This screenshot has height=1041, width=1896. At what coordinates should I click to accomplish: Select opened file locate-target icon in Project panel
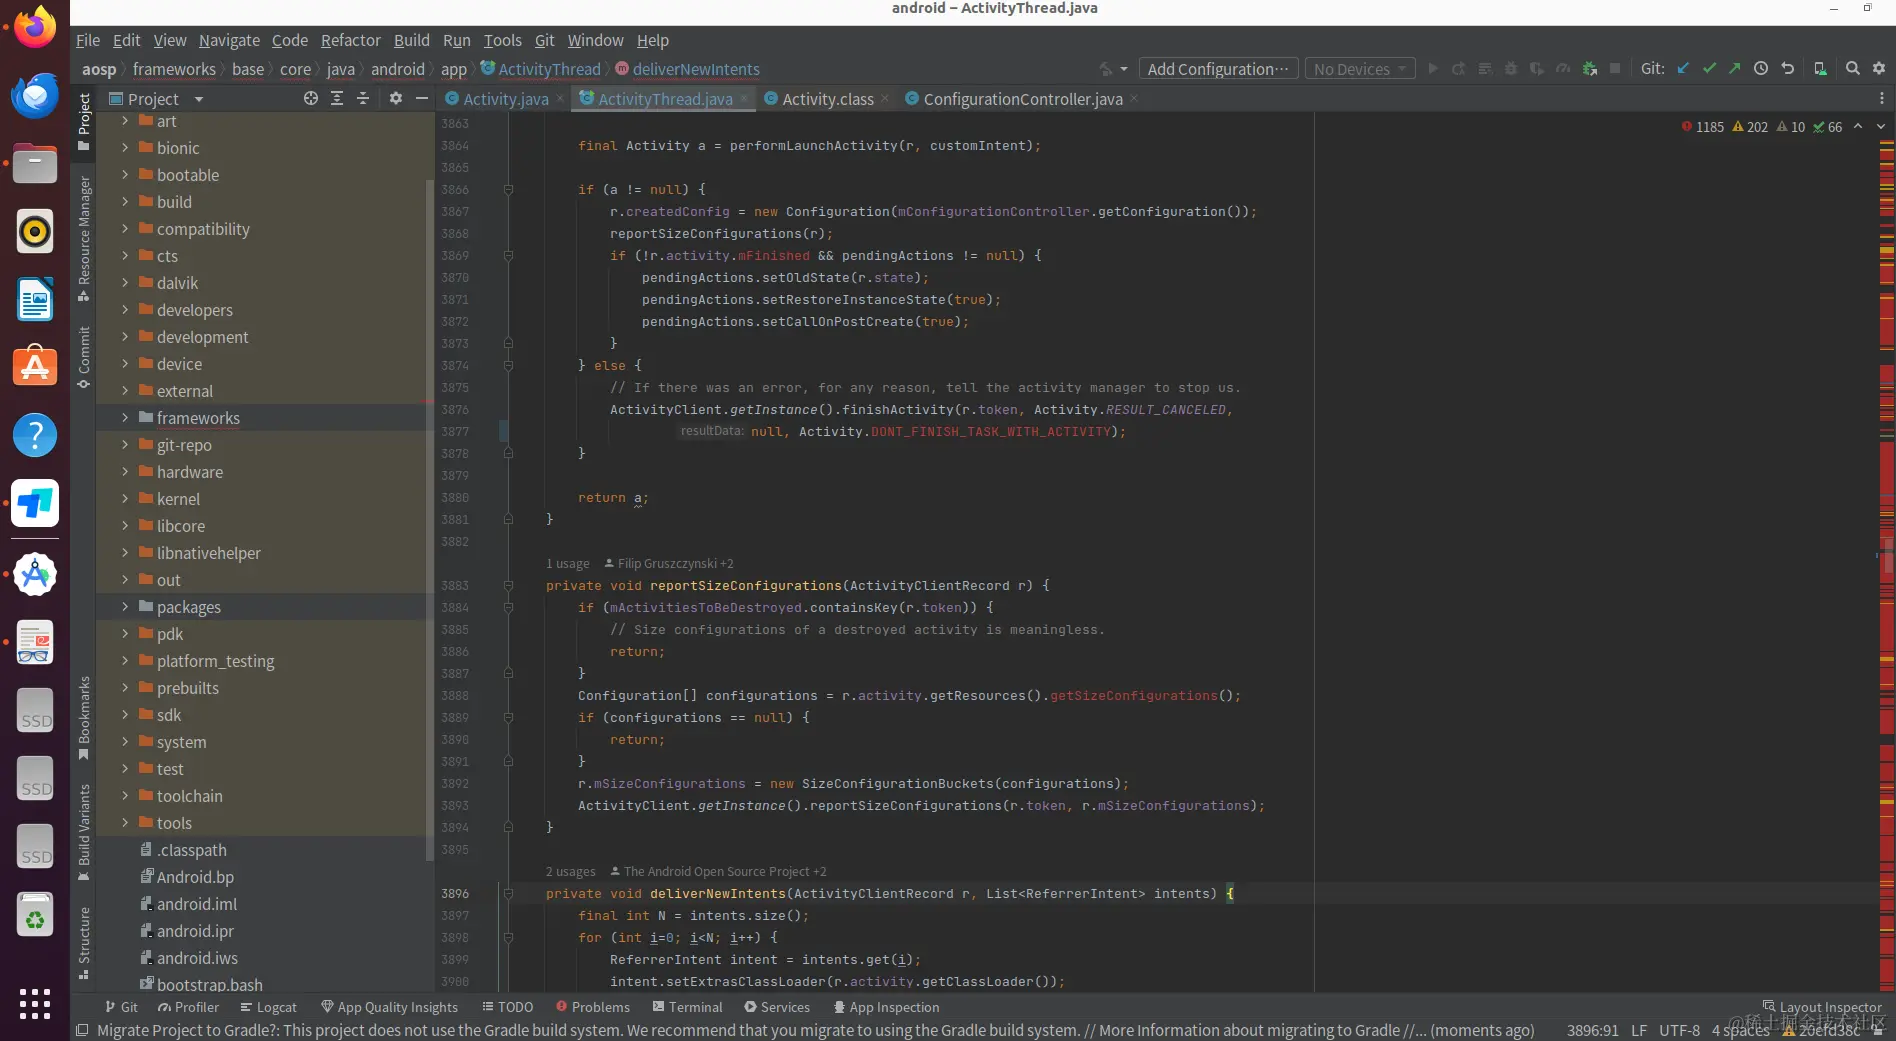311,98
